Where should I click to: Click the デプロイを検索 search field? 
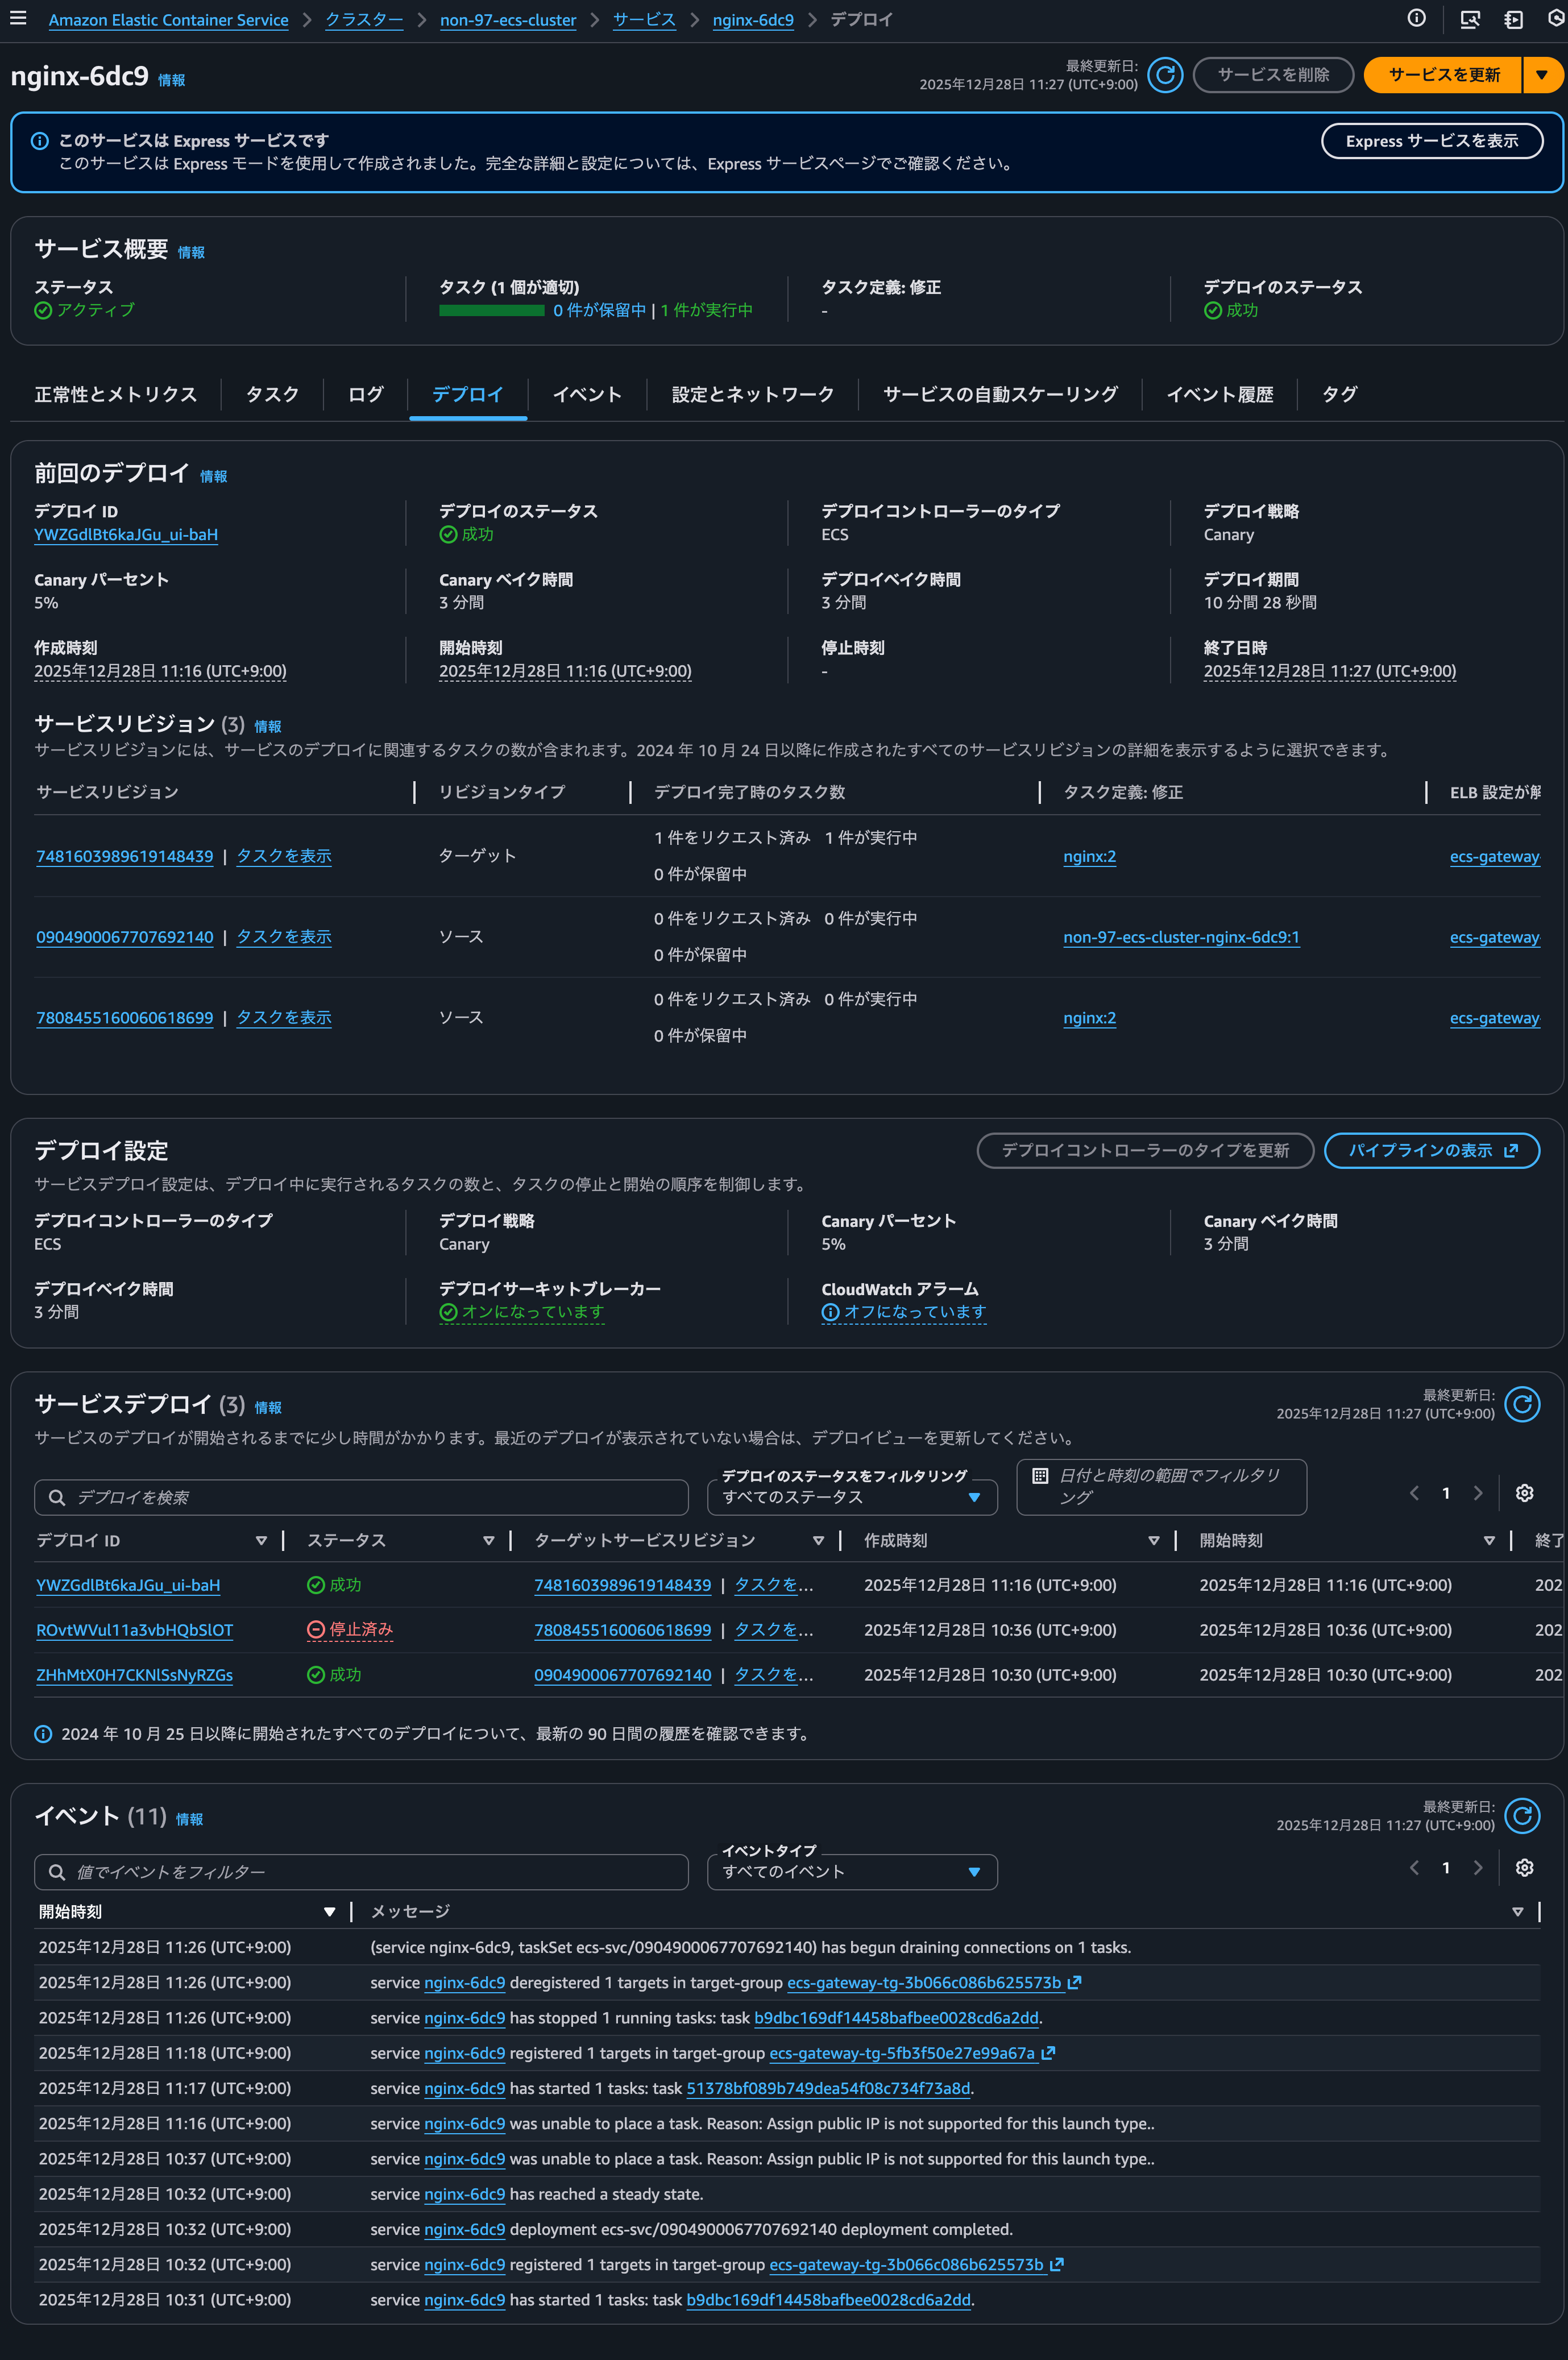pos(360,1497)
